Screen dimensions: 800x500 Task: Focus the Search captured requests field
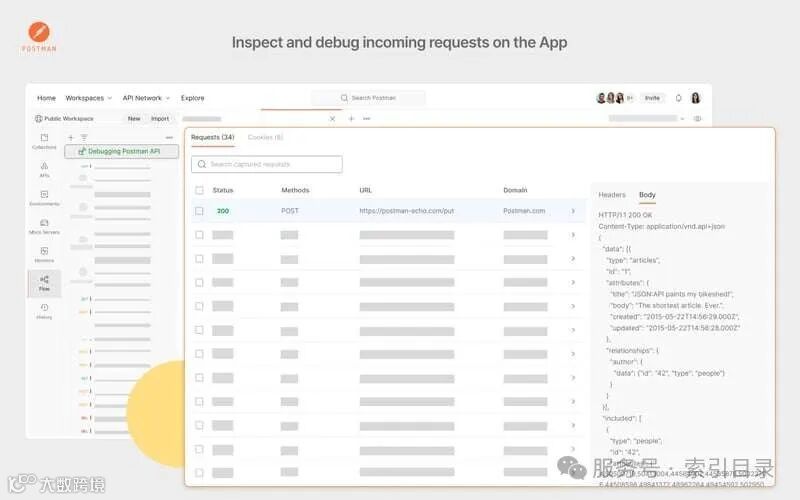point(267,164)
